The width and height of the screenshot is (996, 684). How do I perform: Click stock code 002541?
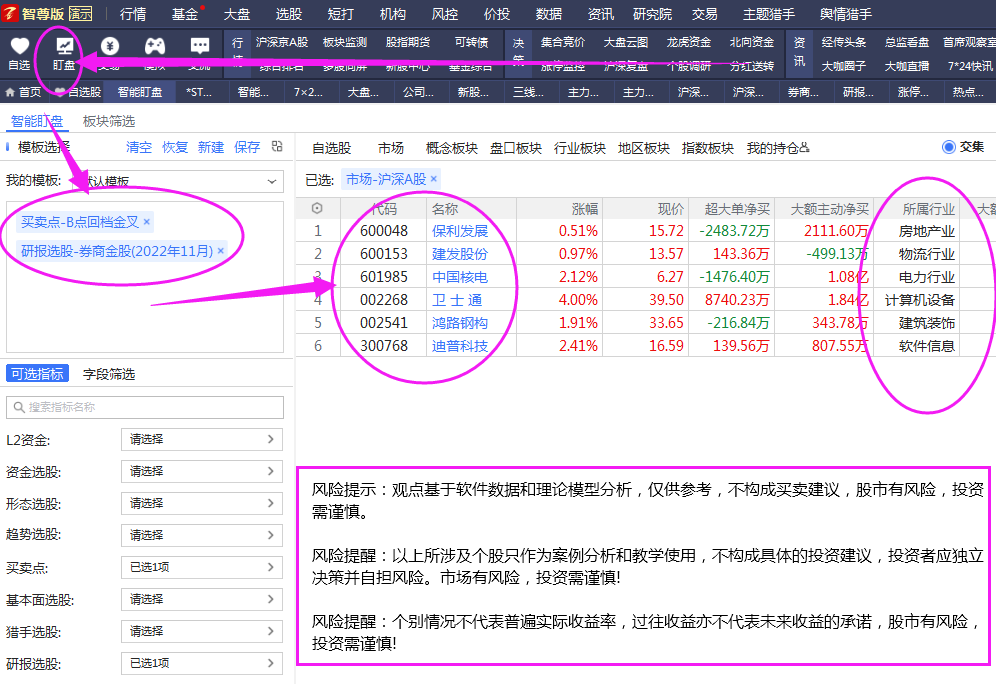[384, 323]
